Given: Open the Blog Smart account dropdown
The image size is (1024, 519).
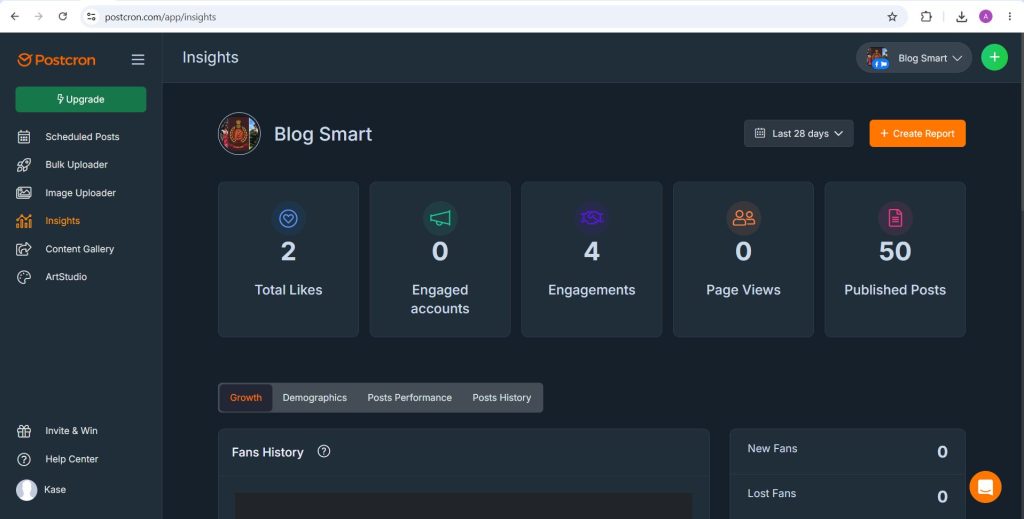Looking at the screenshot, I should [914, 57].
